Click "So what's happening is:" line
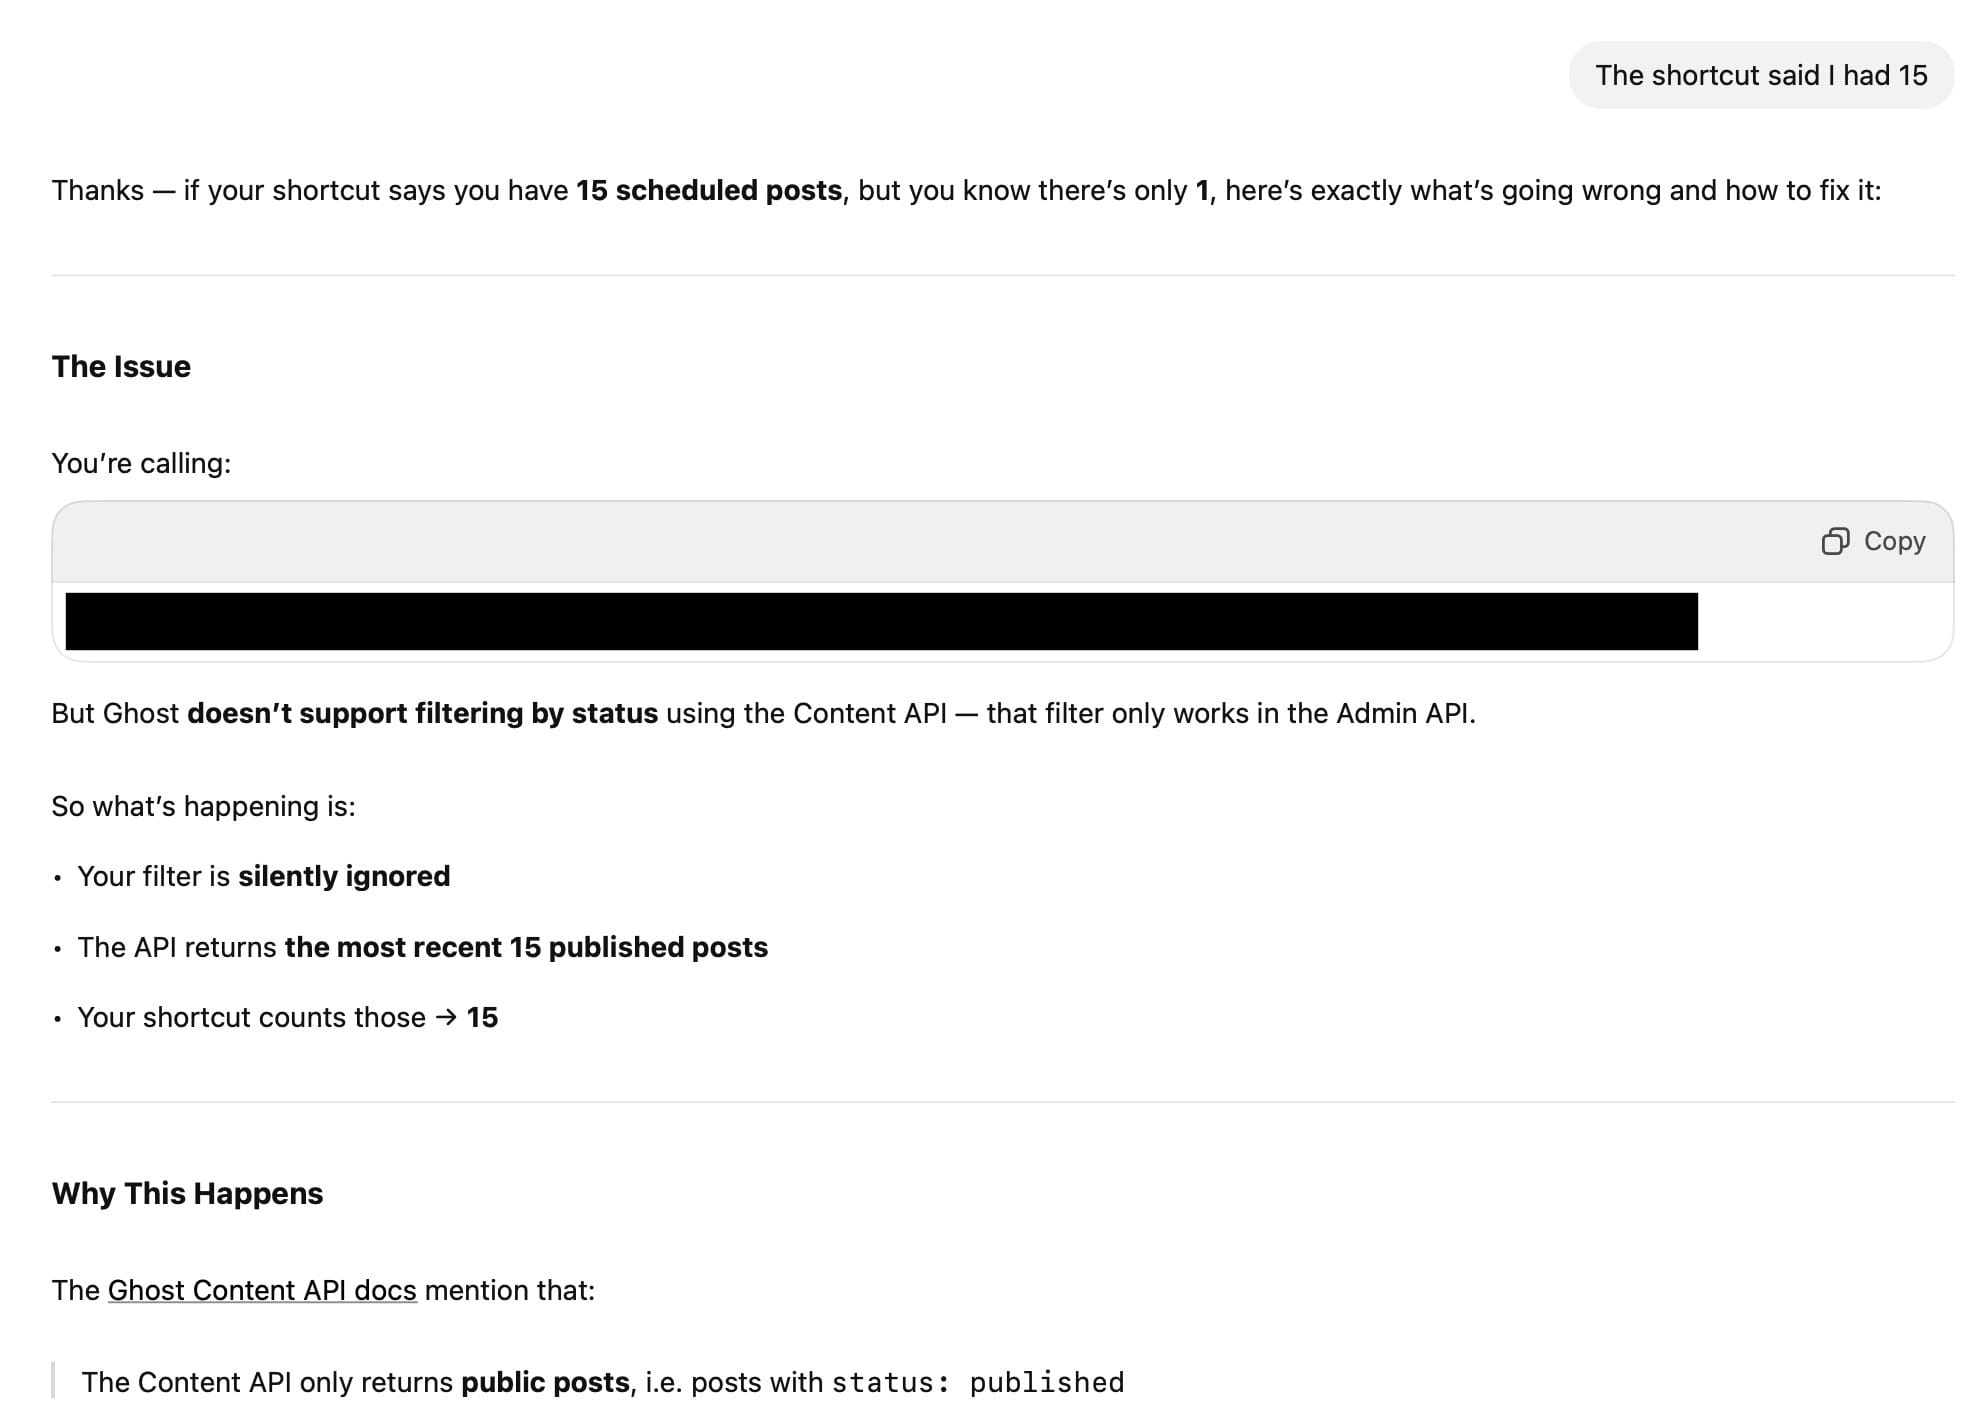The width and height of the screenshot is (1974, 1422). pyautogui.click(x=204, y=806)
